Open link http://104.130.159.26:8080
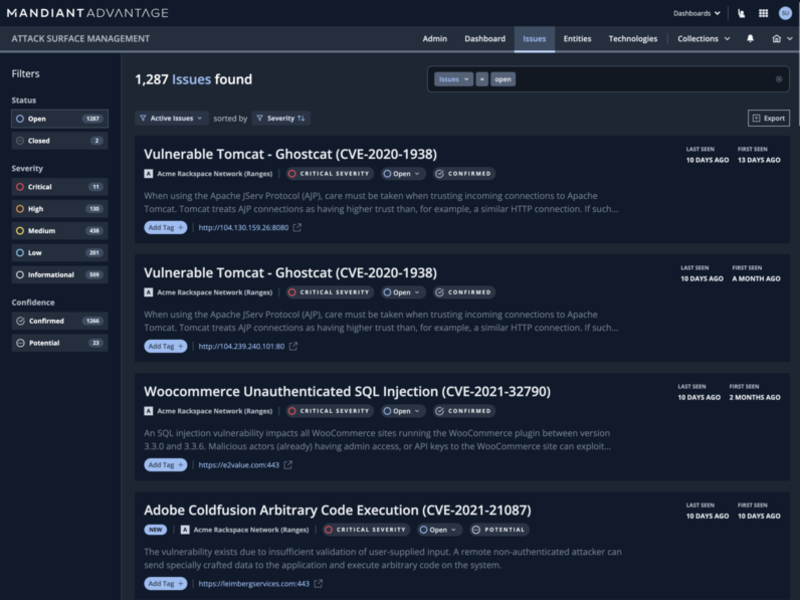This screenshot has height=600, width=800. [243, 228]
